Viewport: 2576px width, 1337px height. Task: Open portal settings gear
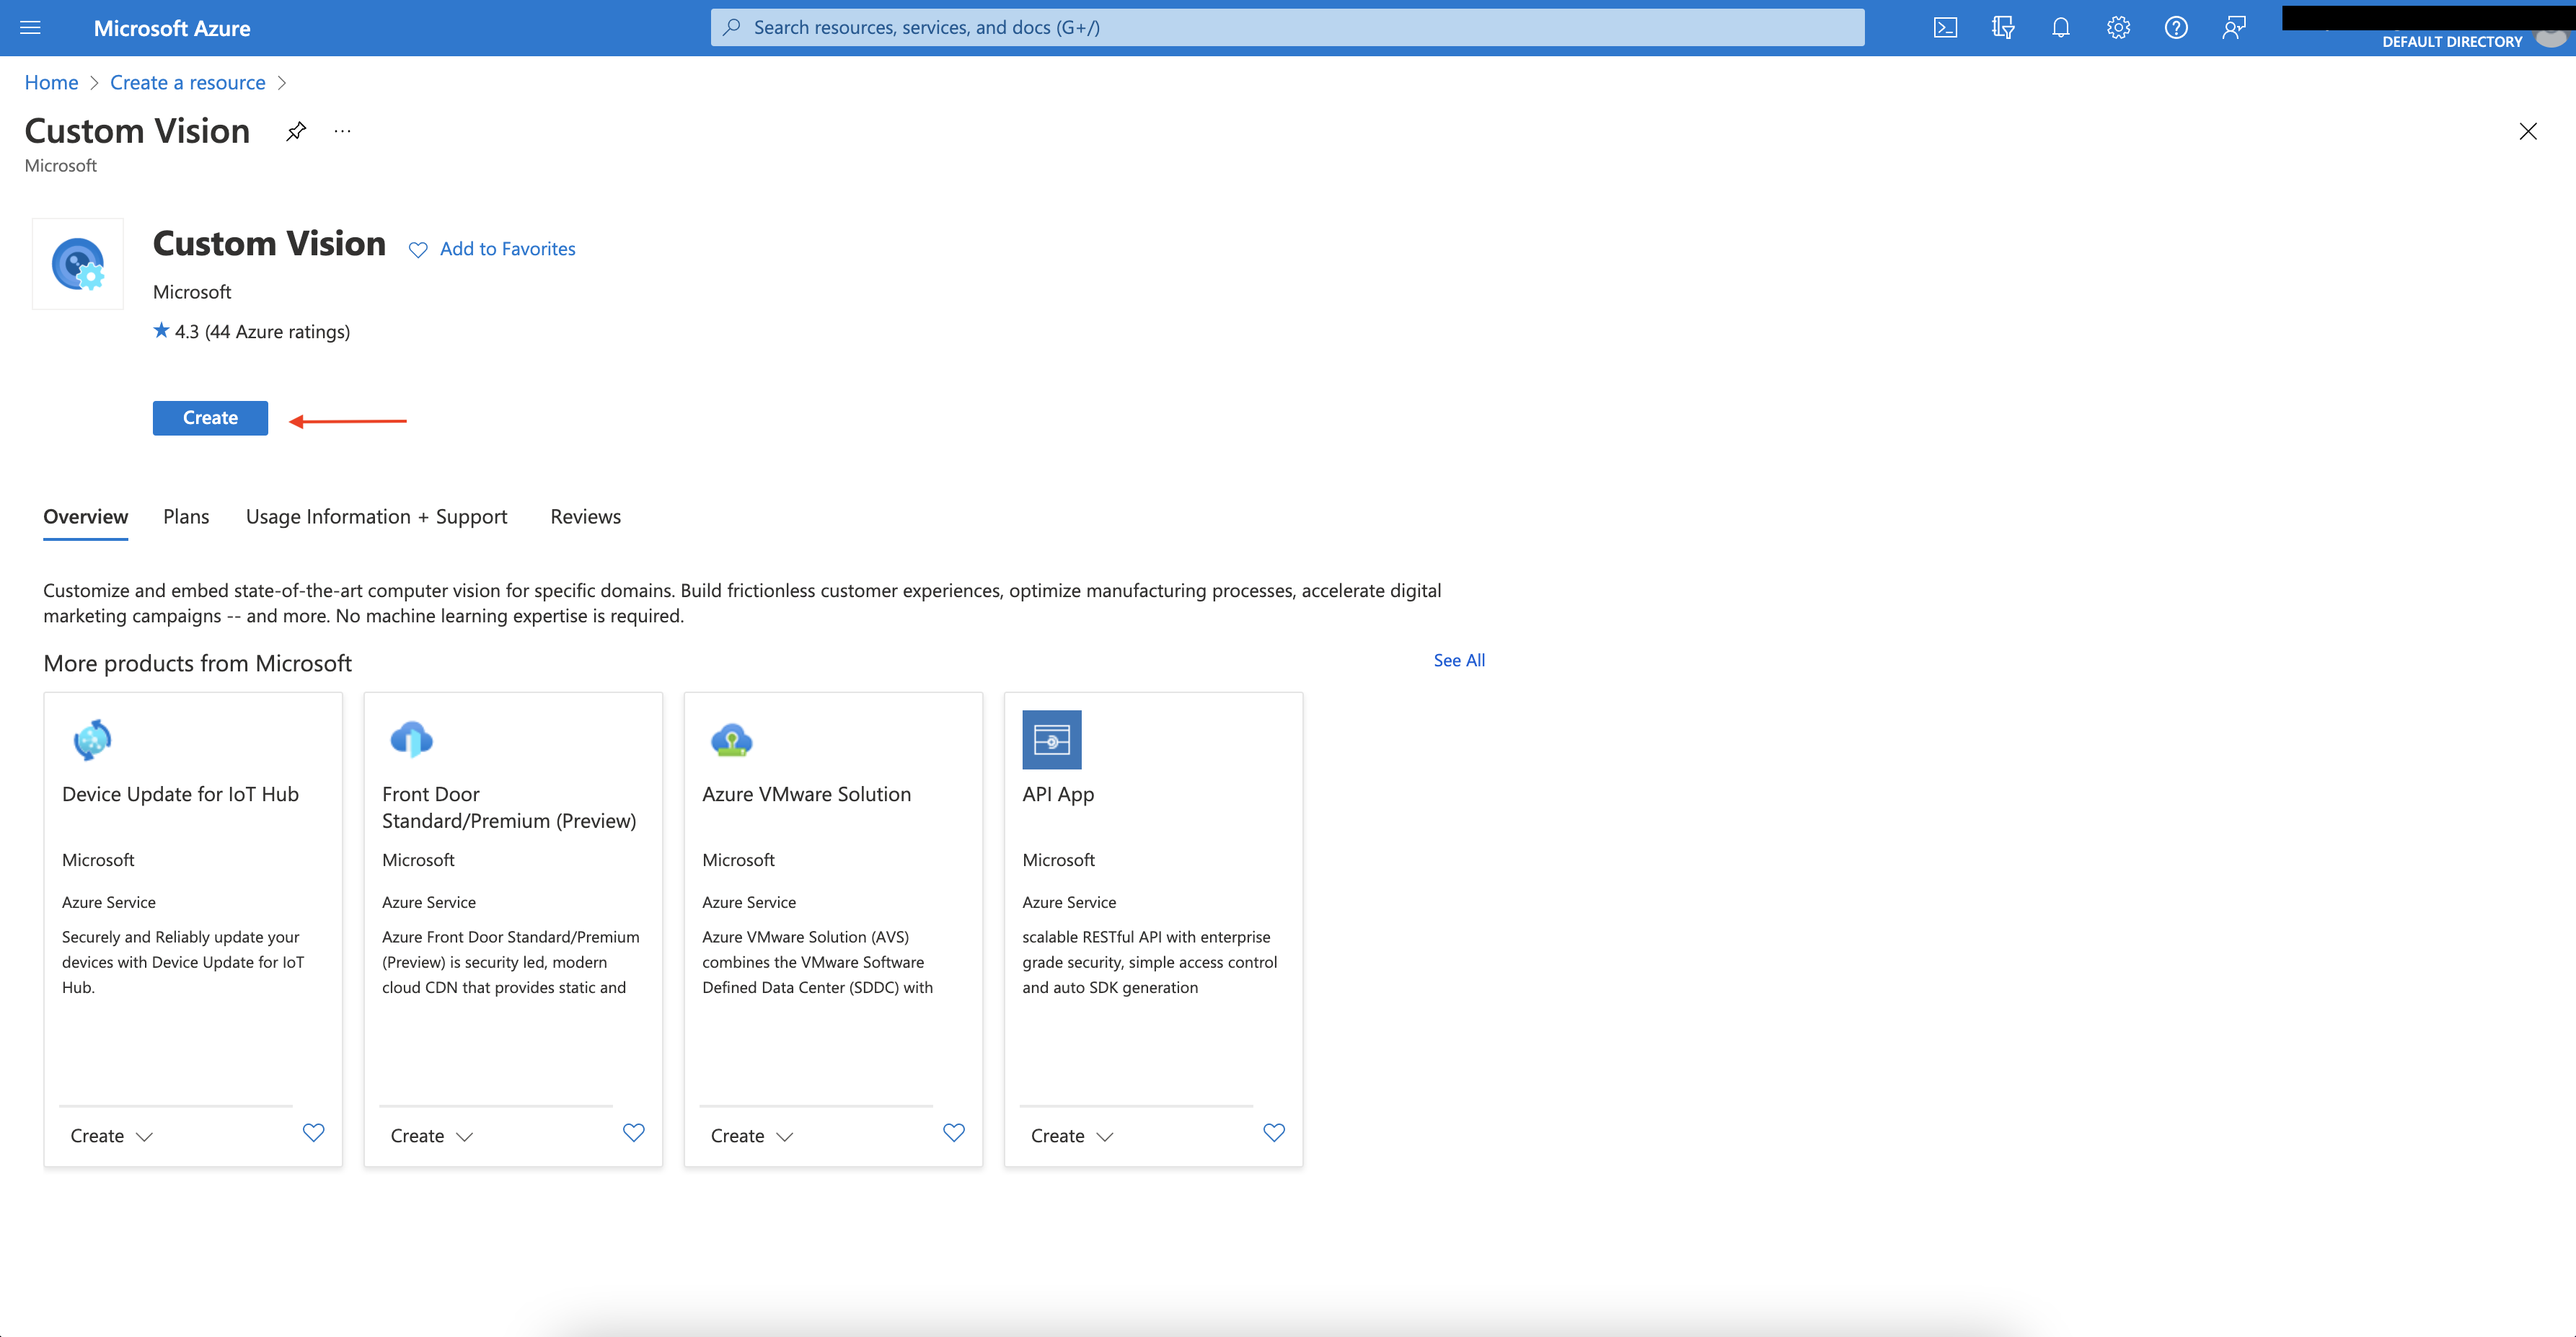[2118, 28]
